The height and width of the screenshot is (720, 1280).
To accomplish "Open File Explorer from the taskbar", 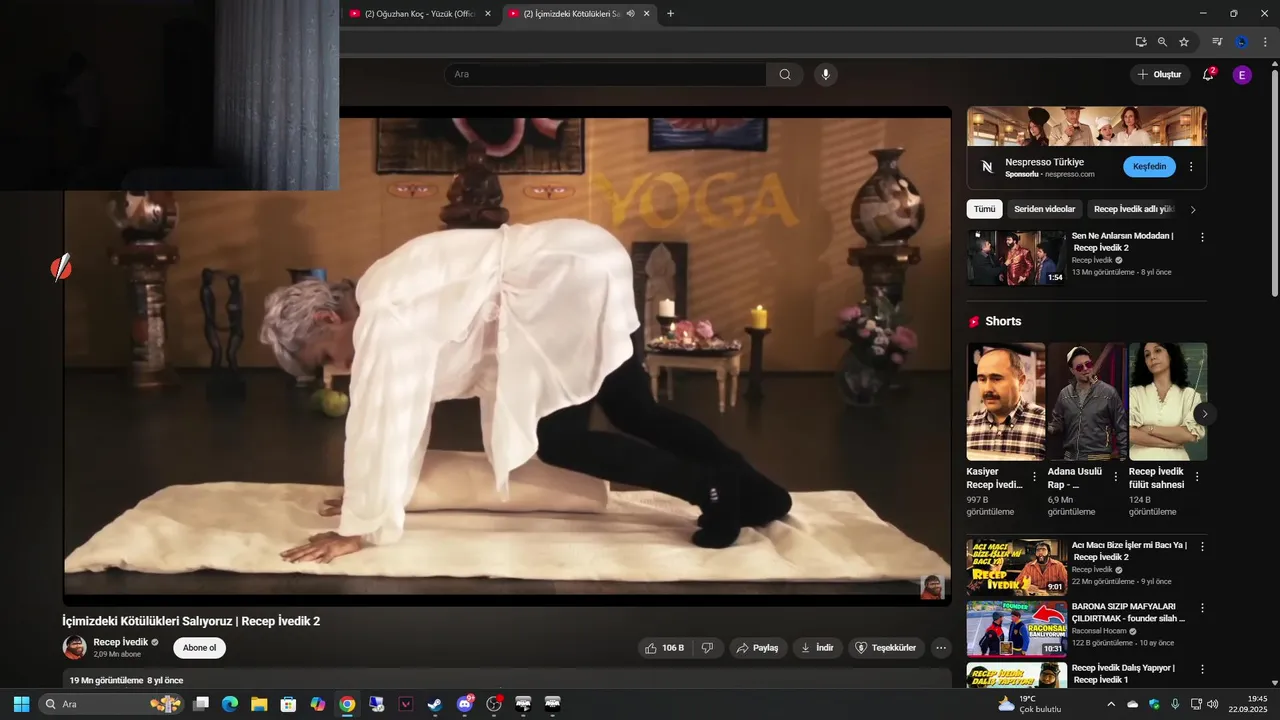I will point(259,704).
